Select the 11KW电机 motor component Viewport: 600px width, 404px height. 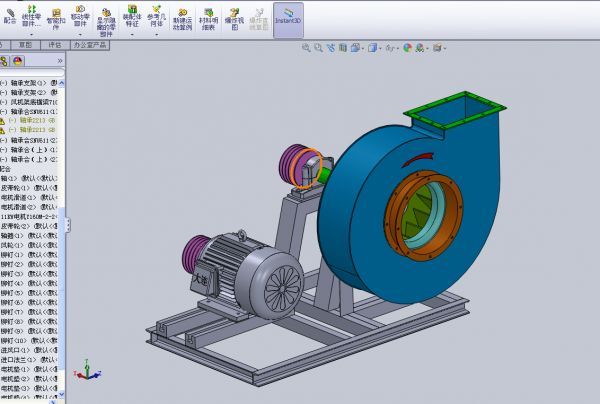(29, 217)
